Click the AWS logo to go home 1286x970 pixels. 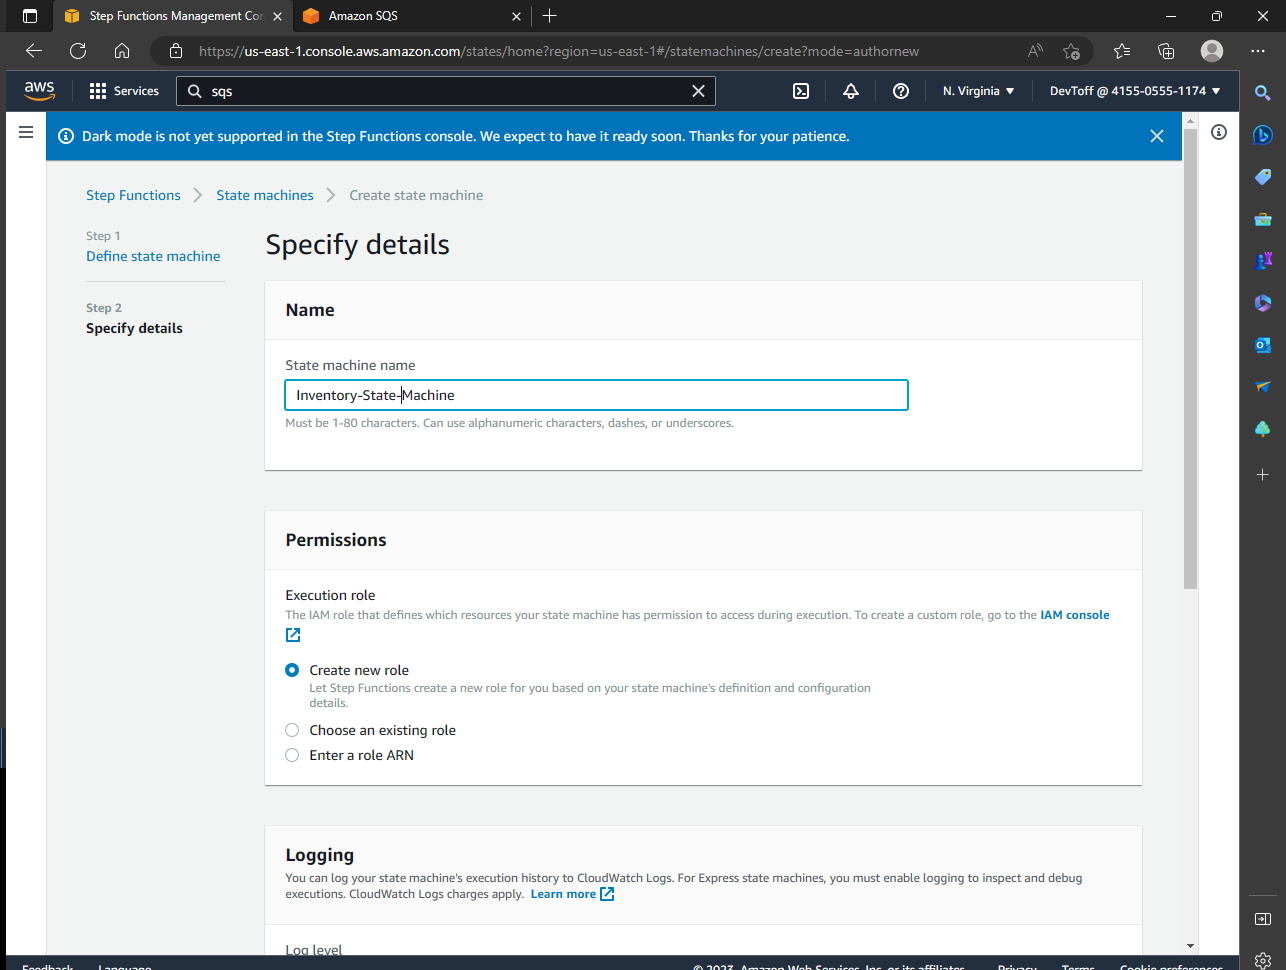pos(39,90)
